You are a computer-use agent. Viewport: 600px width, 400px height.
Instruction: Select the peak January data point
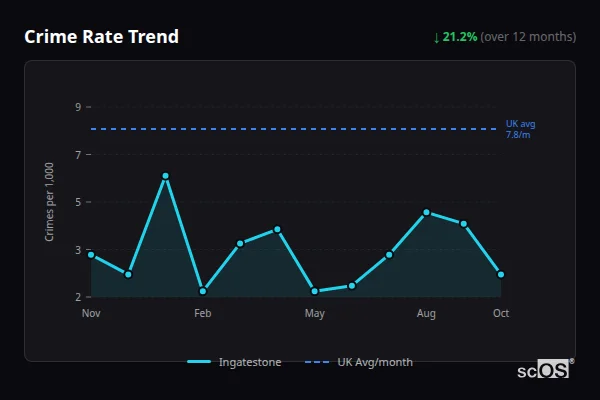tap(165, 176)
